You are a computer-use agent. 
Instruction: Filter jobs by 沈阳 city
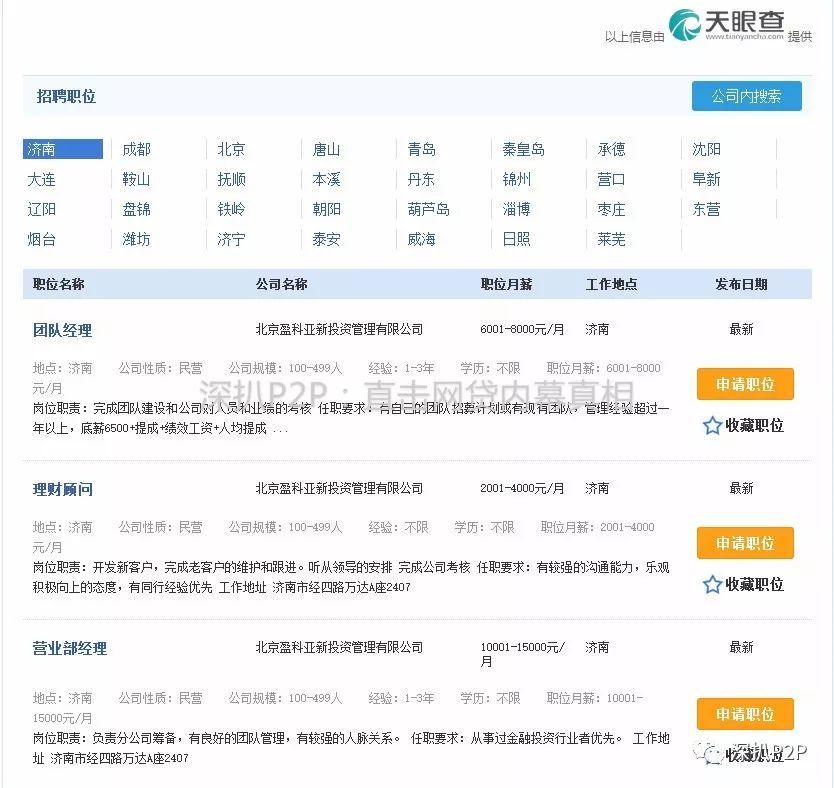(x=706, y=149)
